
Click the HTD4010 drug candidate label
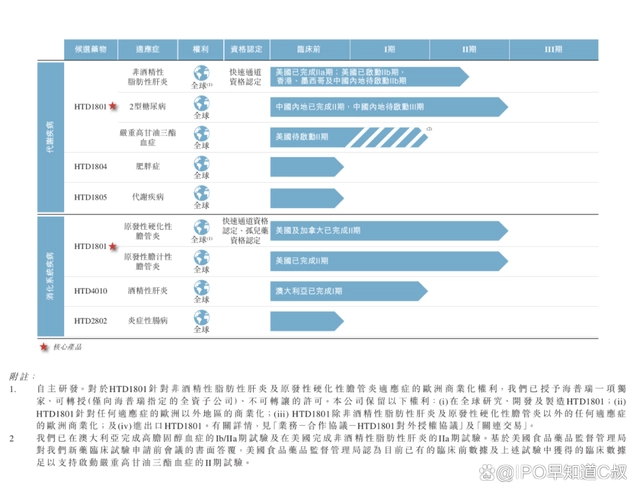tap(90, 291)
